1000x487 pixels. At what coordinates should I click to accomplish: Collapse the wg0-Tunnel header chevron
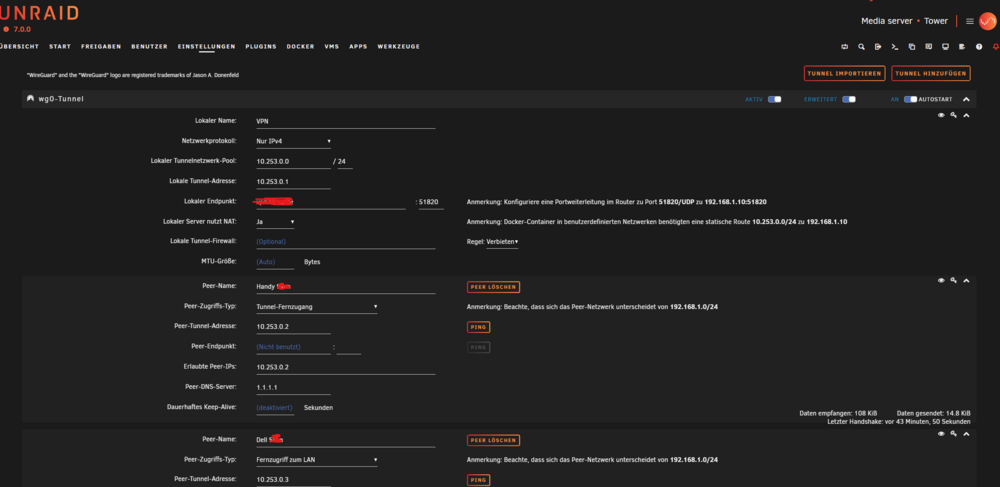(966, 99)
